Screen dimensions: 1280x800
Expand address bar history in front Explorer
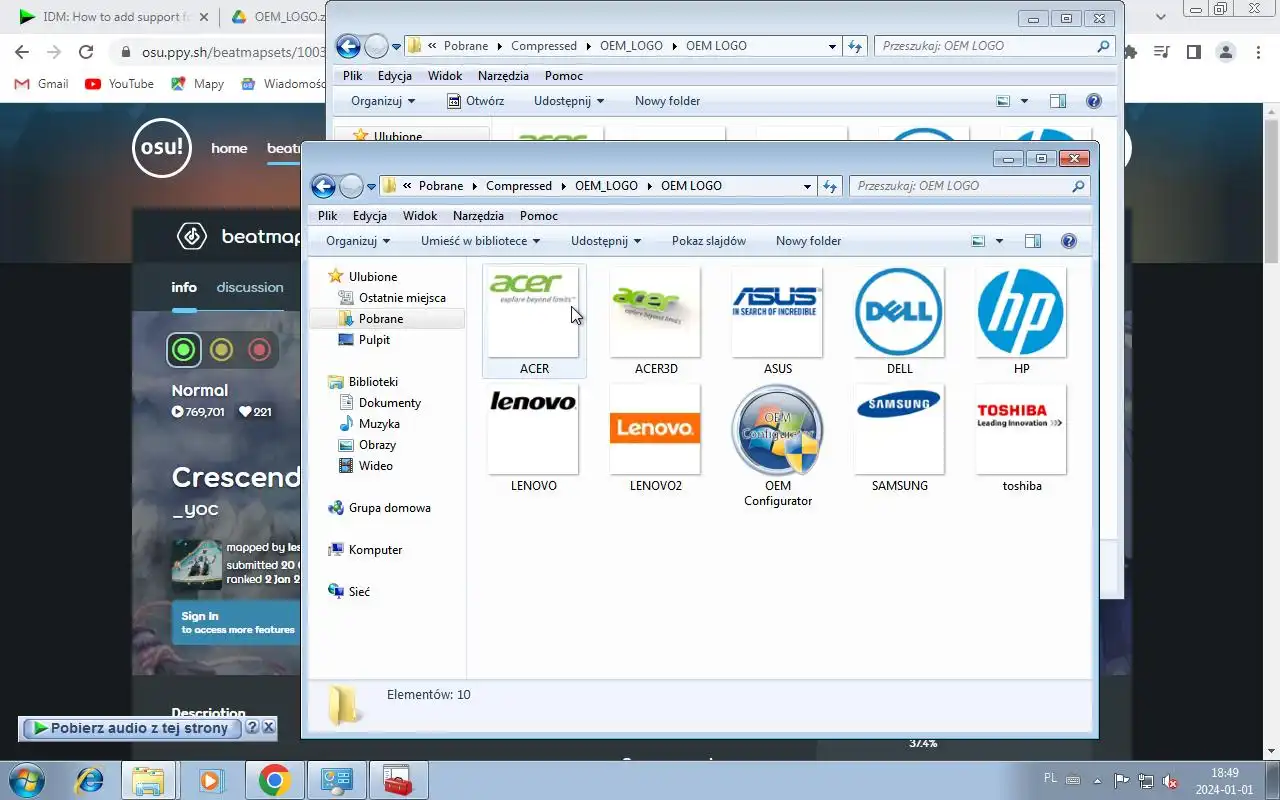pos(808,186)
